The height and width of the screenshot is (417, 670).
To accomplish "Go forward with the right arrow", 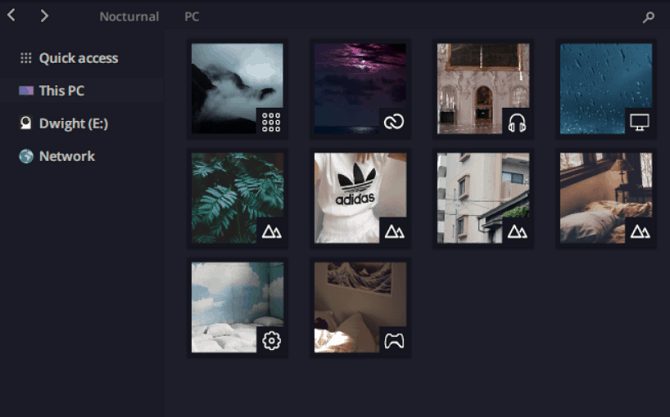I will click(44, 16).
